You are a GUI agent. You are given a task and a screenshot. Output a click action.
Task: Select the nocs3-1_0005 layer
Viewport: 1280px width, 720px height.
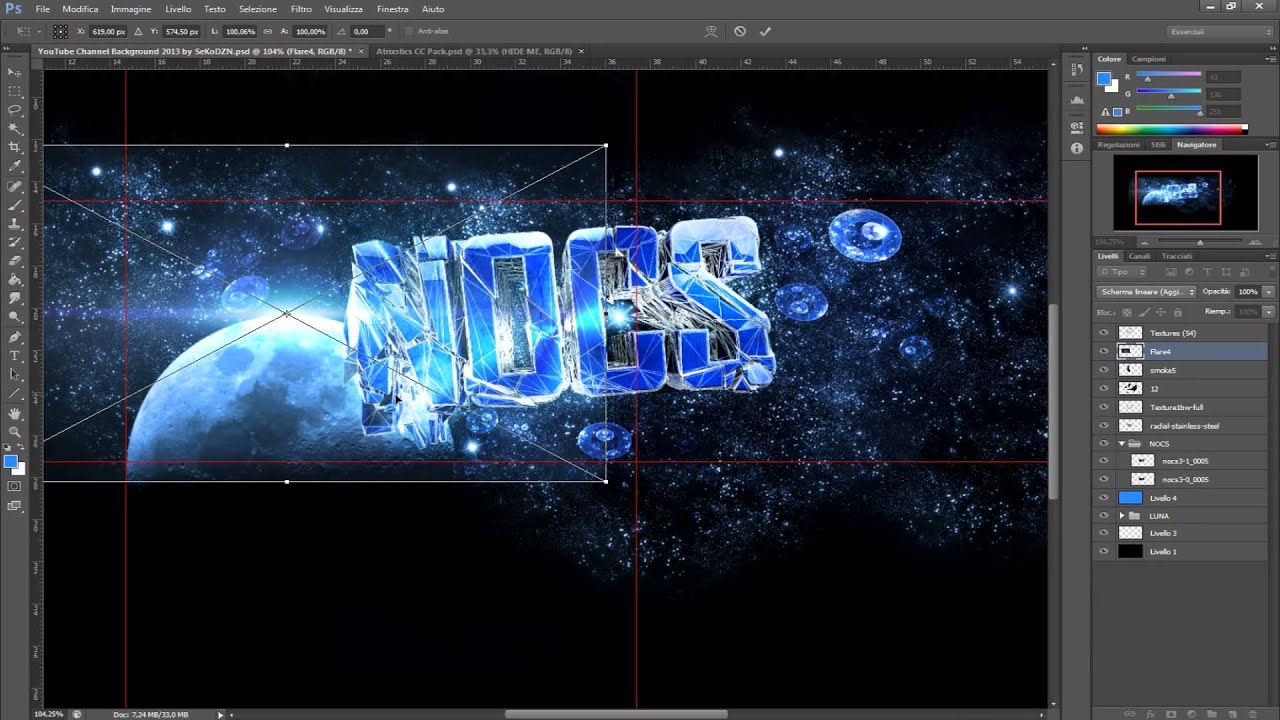coord(1180,461)
